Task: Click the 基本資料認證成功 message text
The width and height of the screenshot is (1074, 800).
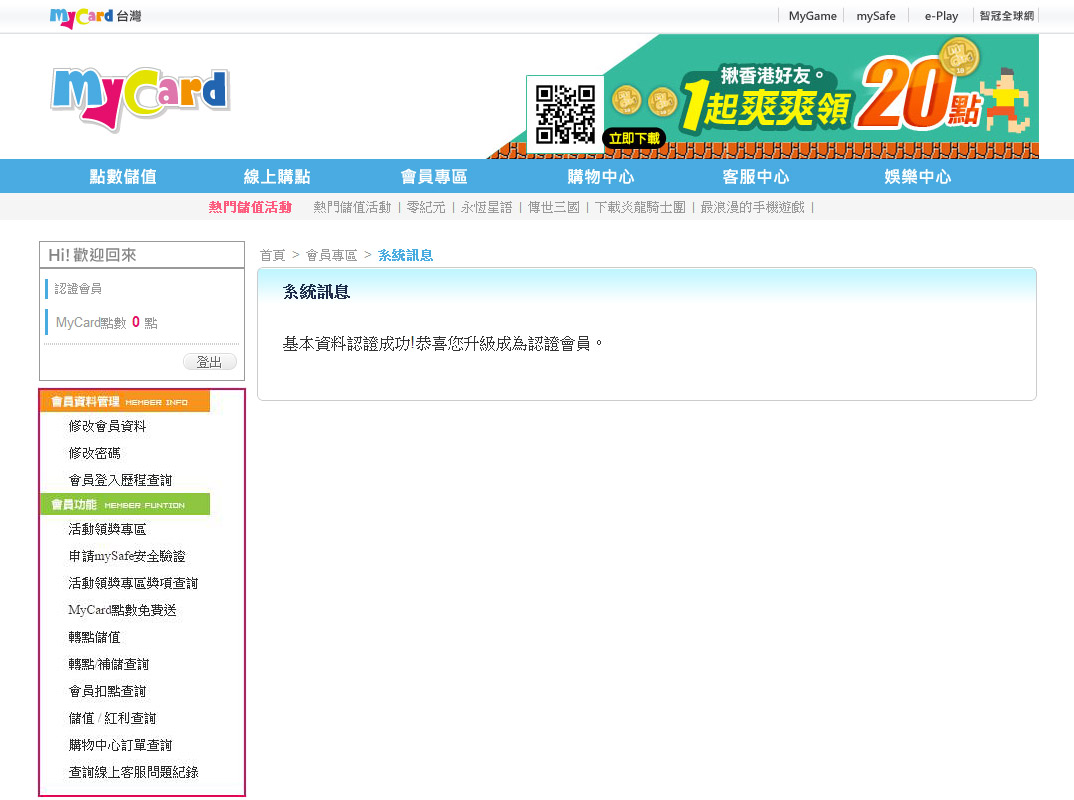Action: tap(443, 344)
